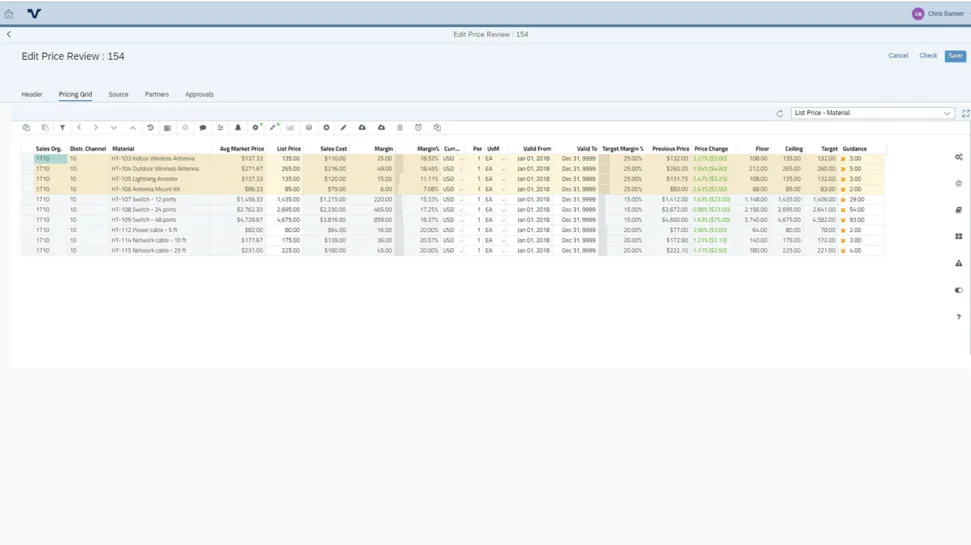Toggle the switch icon in right sidebar
971x545 pixels.
(x=958, y=290)
